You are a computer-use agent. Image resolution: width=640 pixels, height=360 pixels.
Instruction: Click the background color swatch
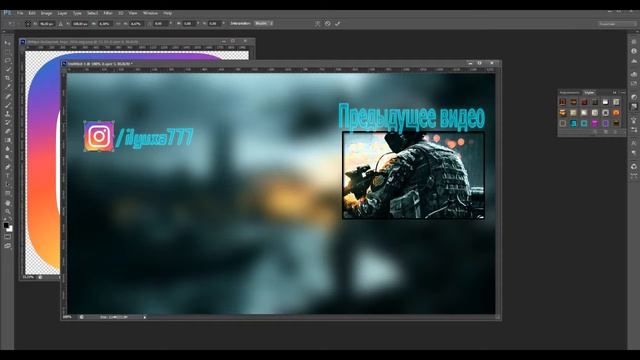pyautogui.click(x=9, y=229)
